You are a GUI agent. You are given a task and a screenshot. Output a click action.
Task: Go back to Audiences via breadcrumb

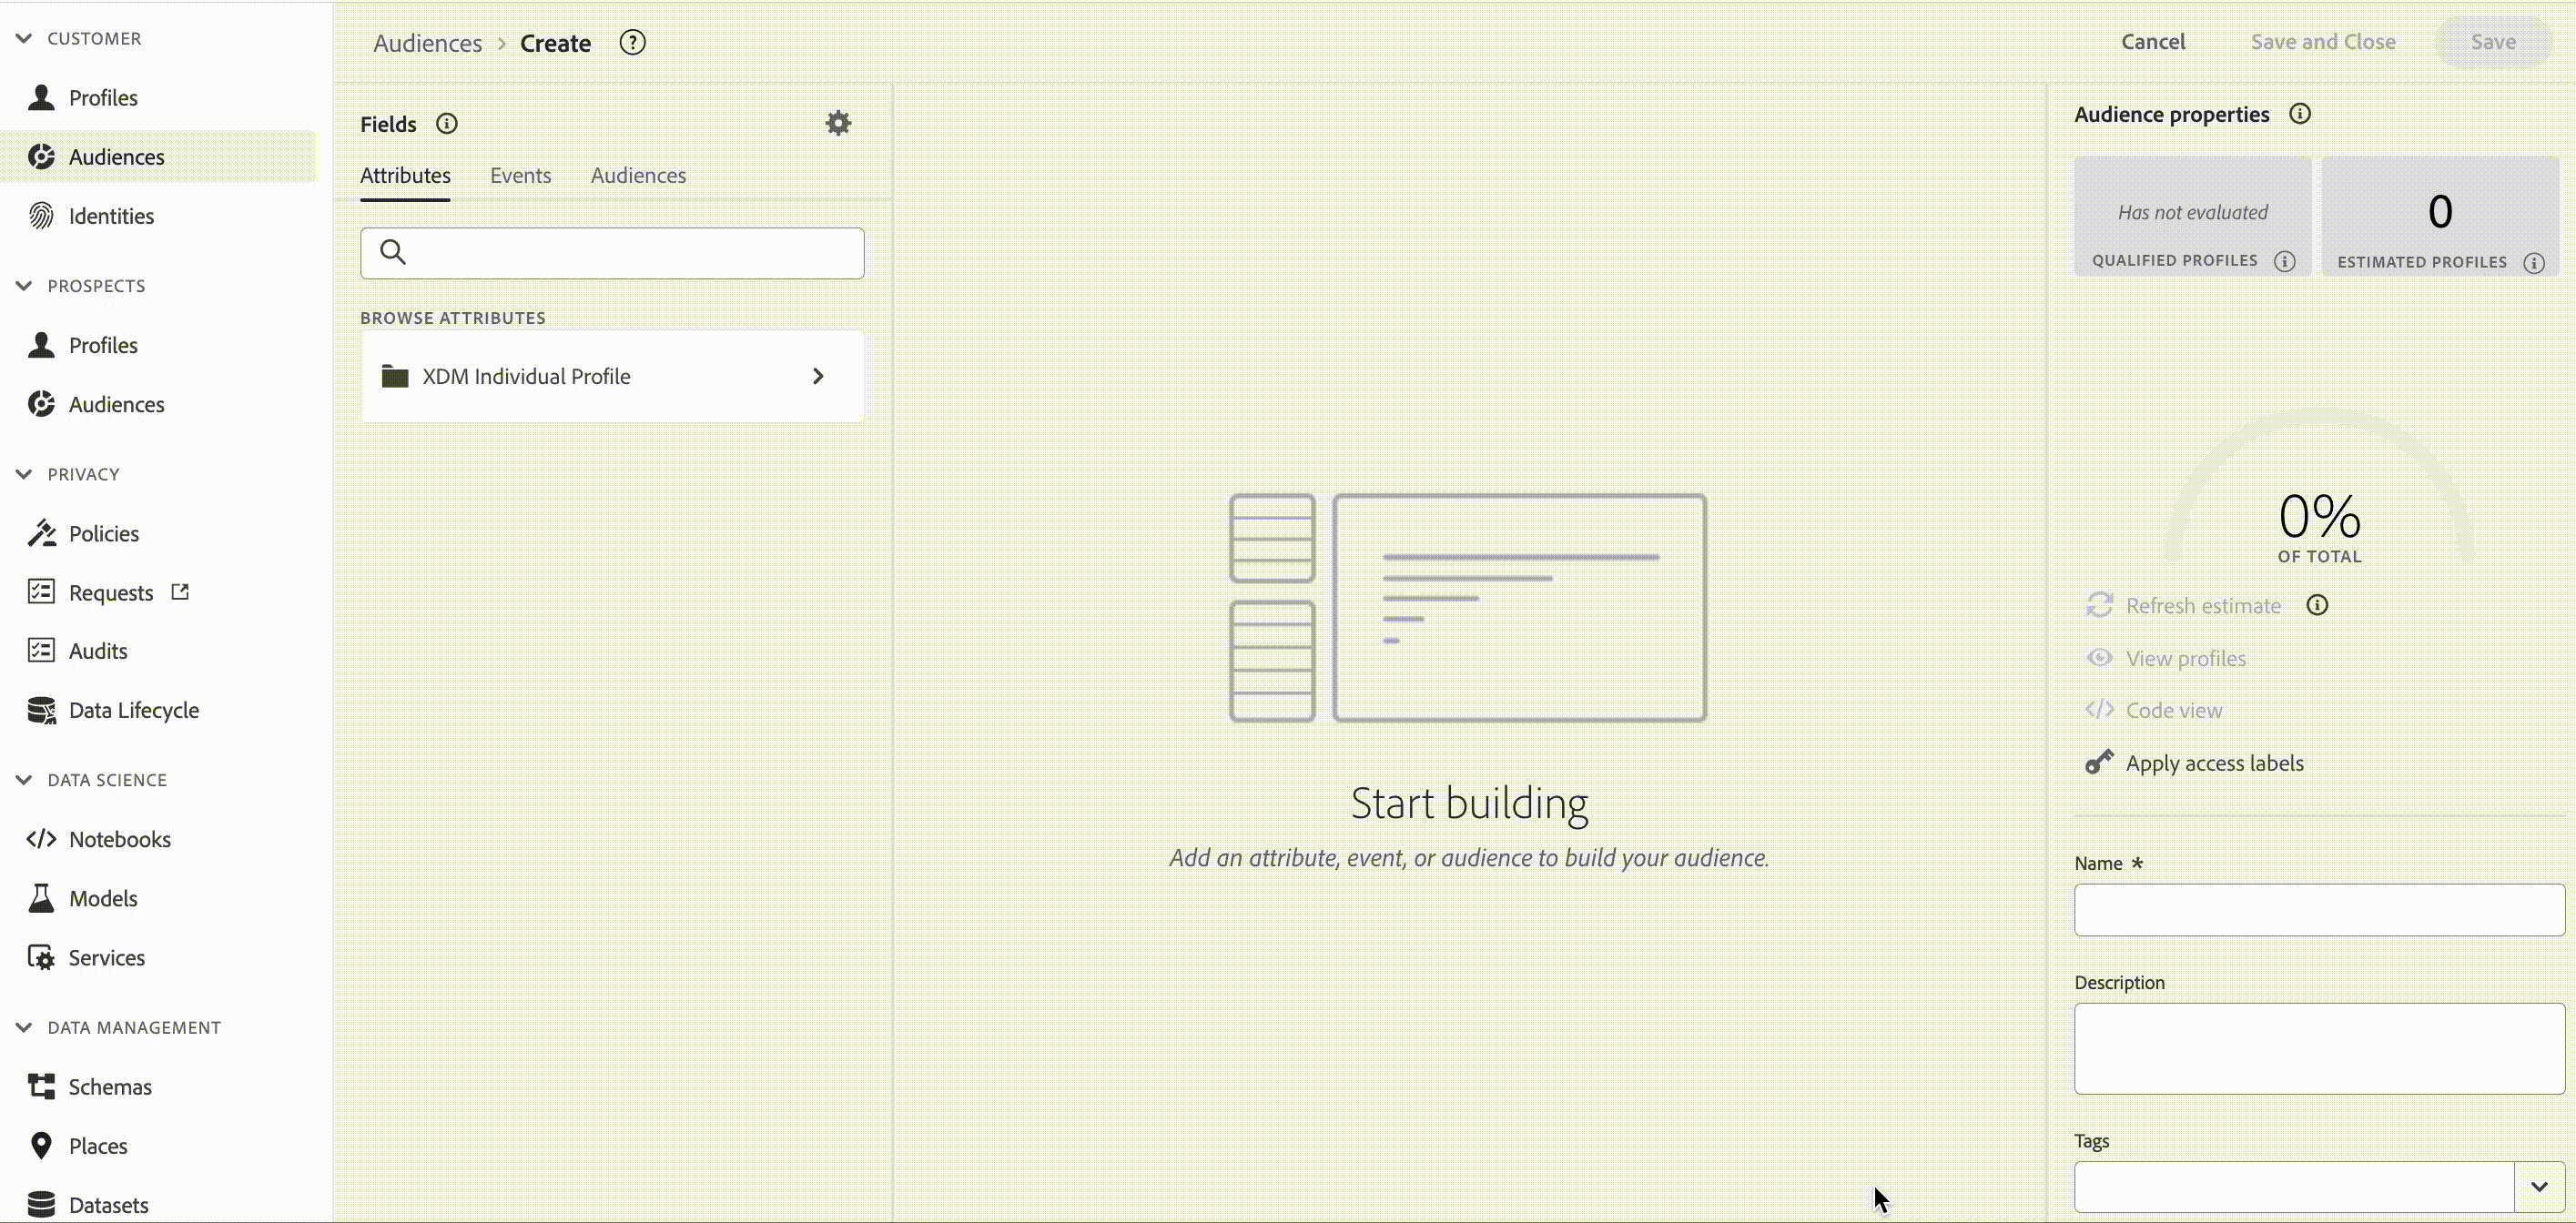(x=428, y=43)
